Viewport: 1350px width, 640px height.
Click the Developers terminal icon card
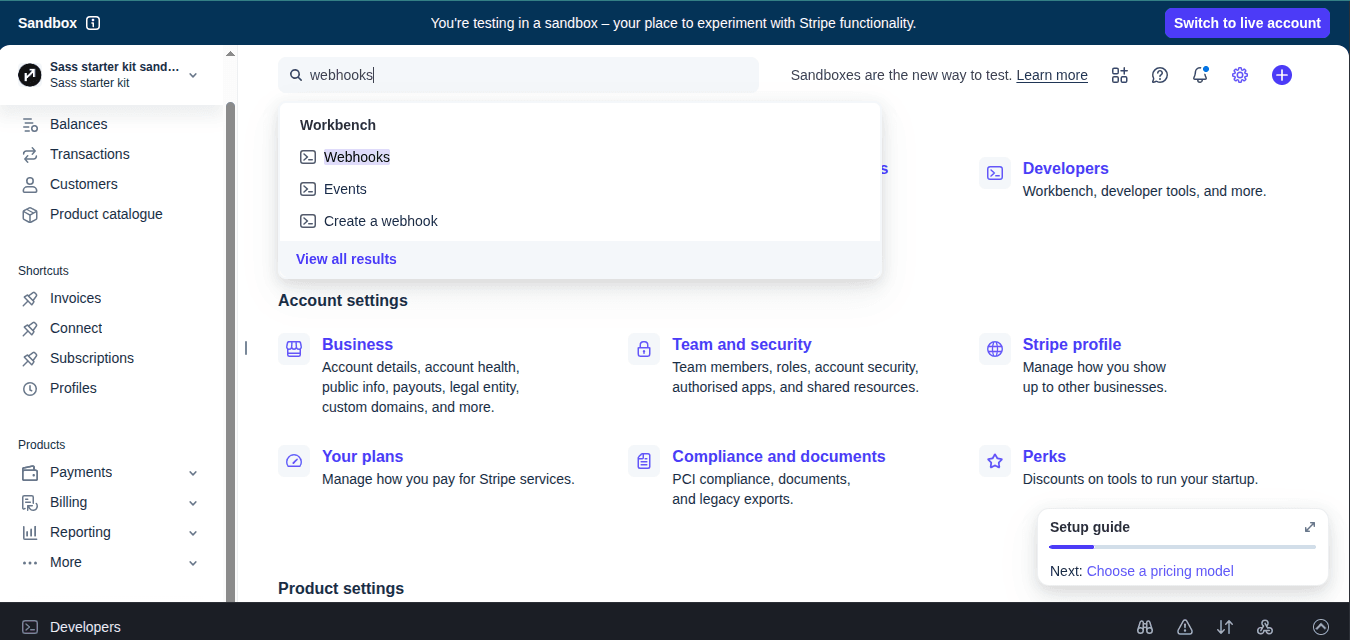click(995, 173)
